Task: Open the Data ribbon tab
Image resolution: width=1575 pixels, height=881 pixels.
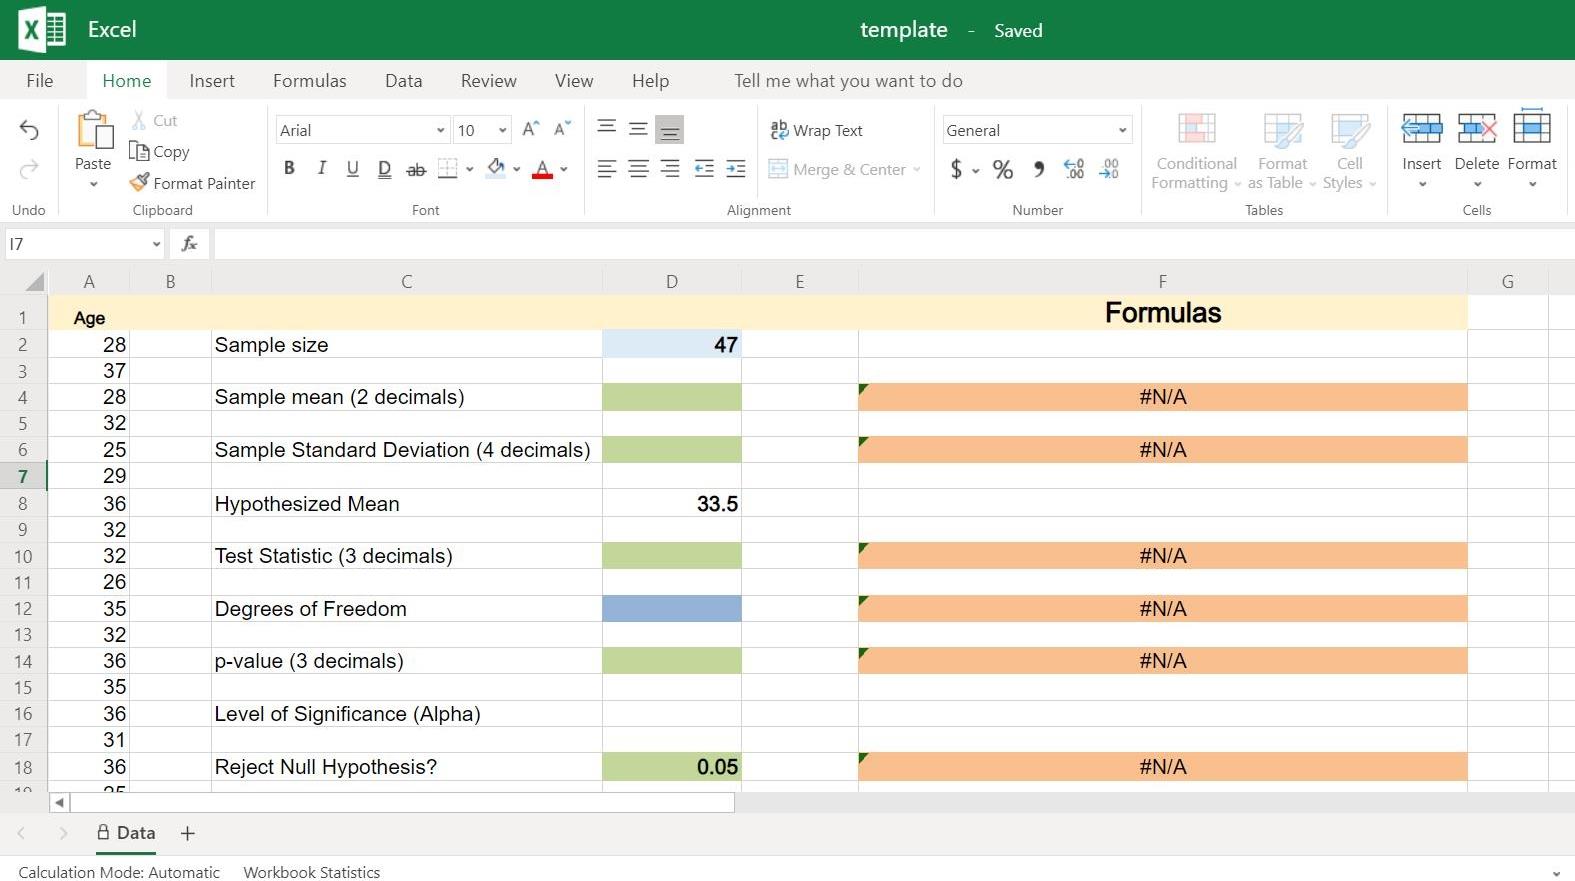Action: [x=403, y=81]
